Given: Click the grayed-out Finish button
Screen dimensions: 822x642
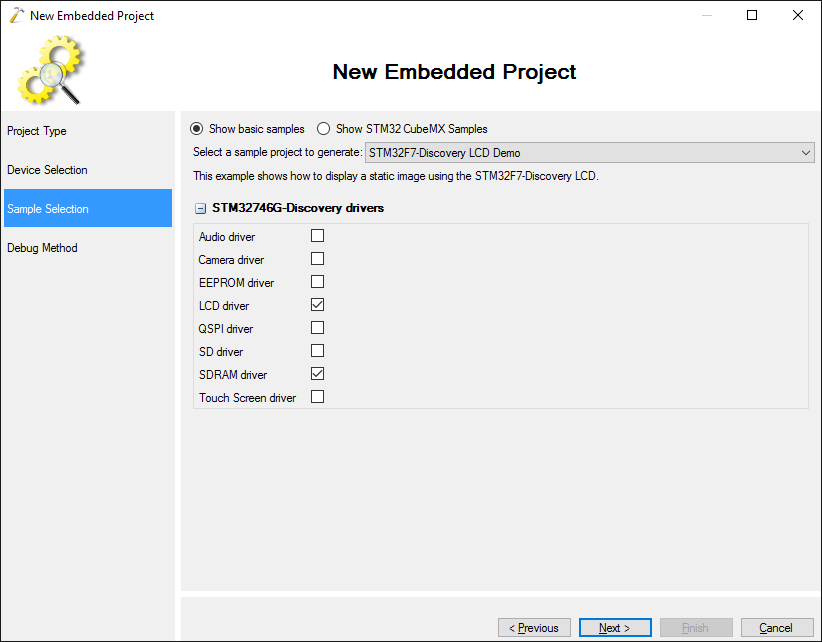Looking at the screenshot, I should [x=696, y=627].
